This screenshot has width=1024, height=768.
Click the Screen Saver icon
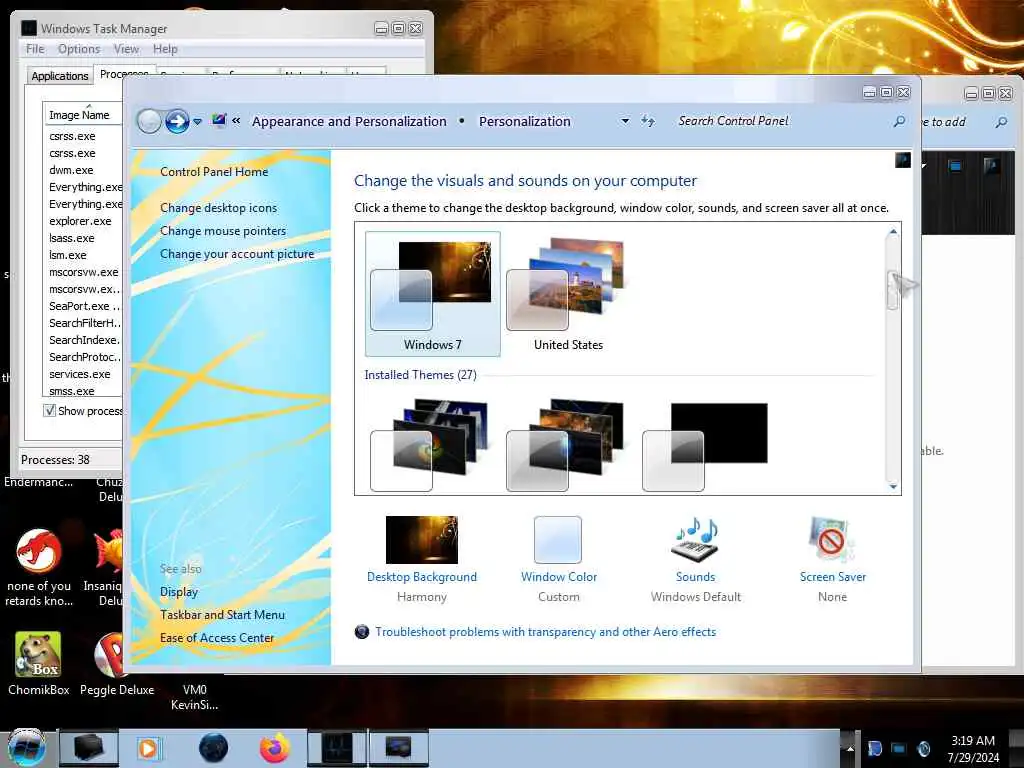[831, 539]
